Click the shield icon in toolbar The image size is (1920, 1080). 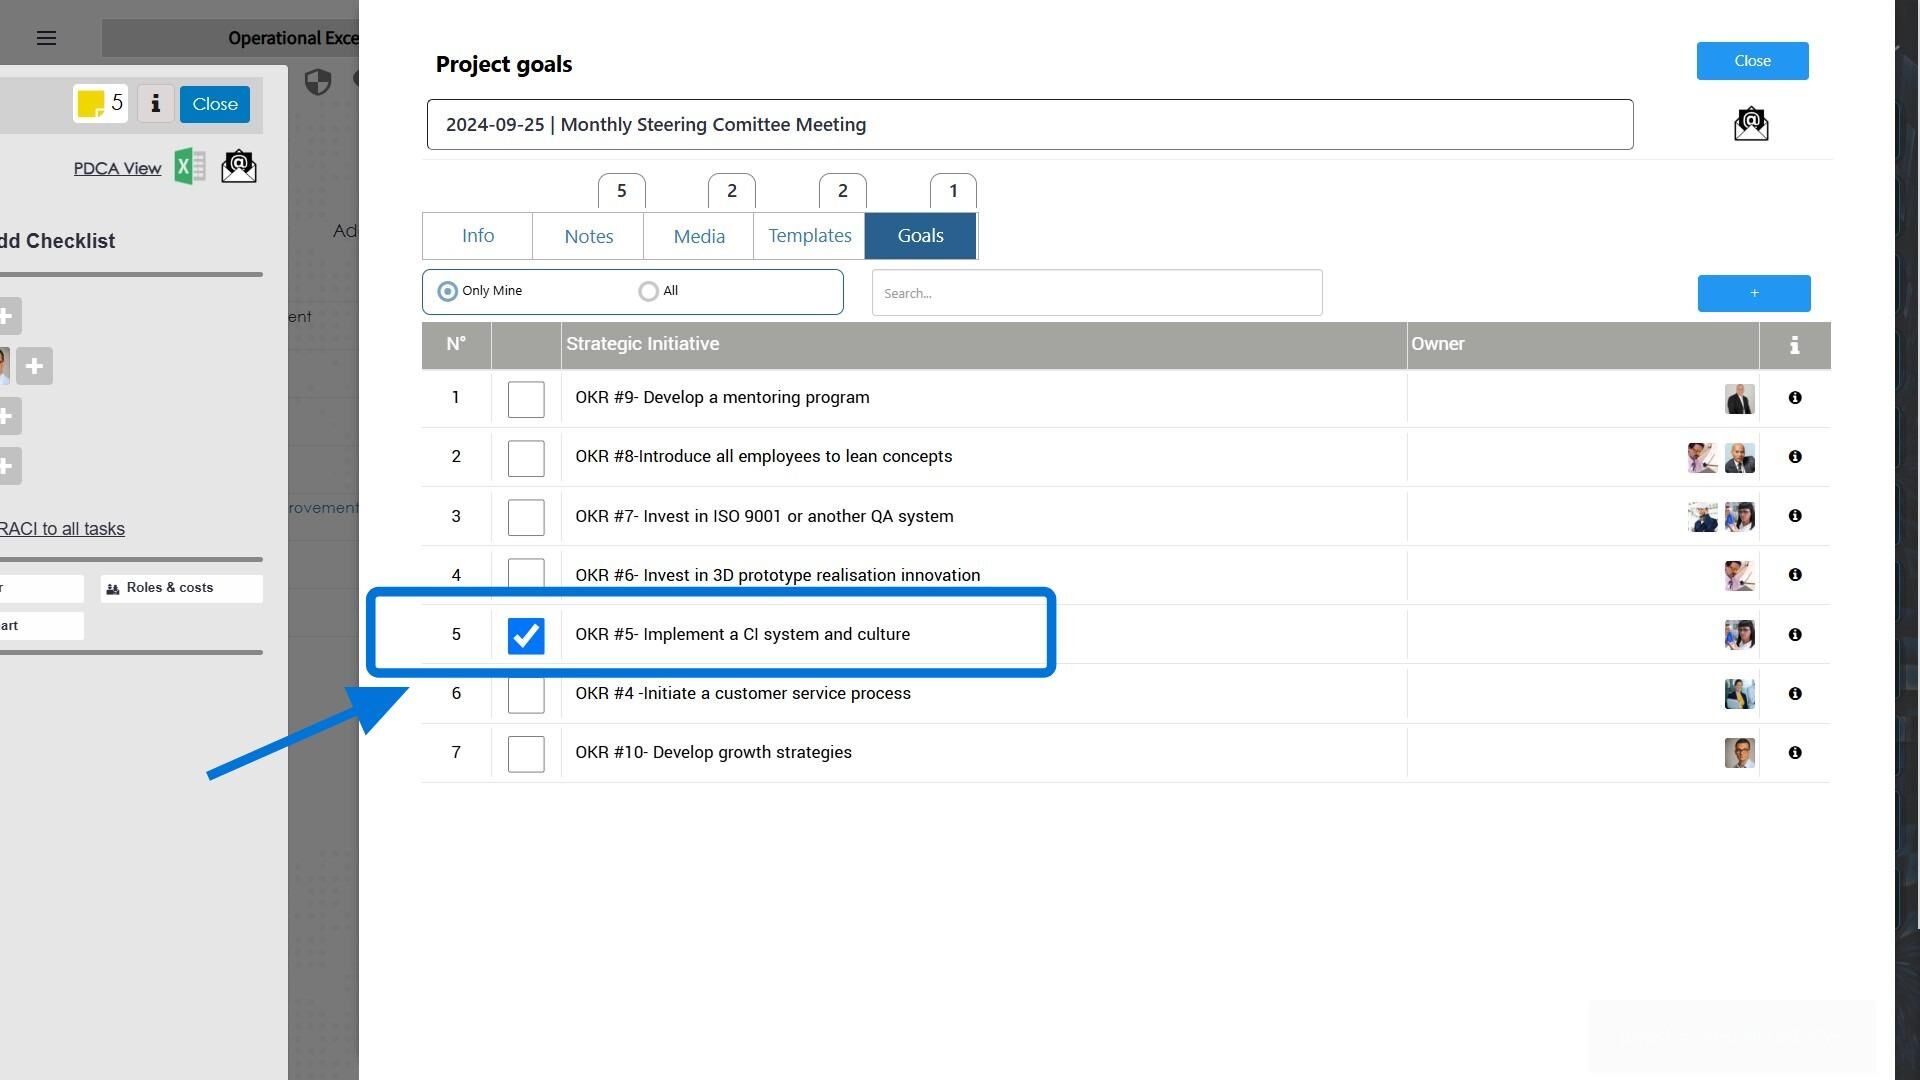318,82
